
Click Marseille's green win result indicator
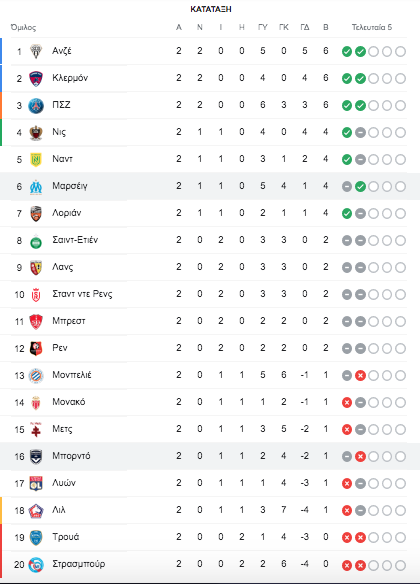tap(360, 187)
